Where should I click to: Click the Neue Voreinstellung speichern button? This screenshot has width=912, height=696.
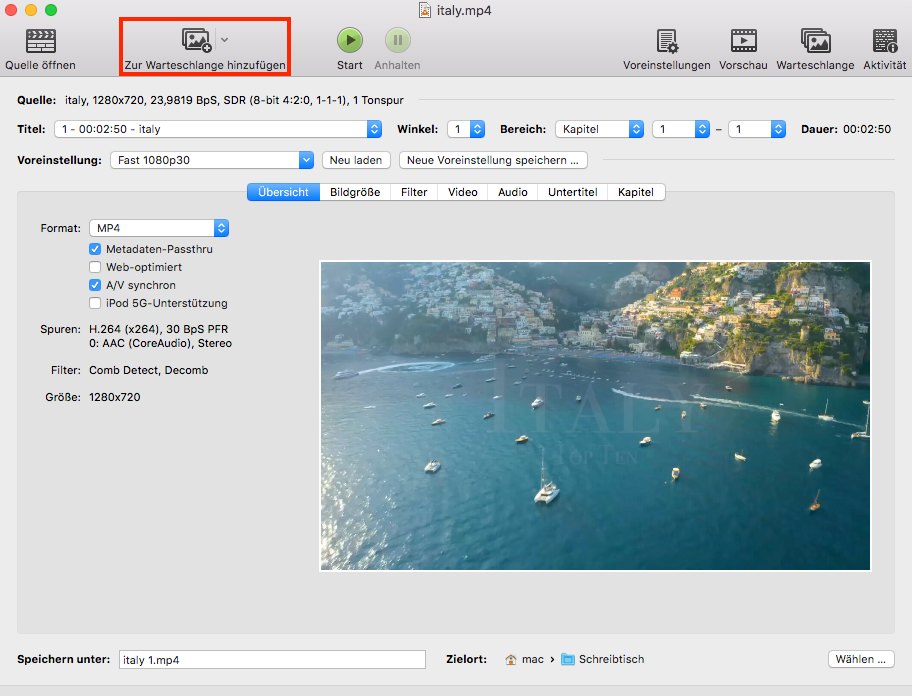(493, 160)
